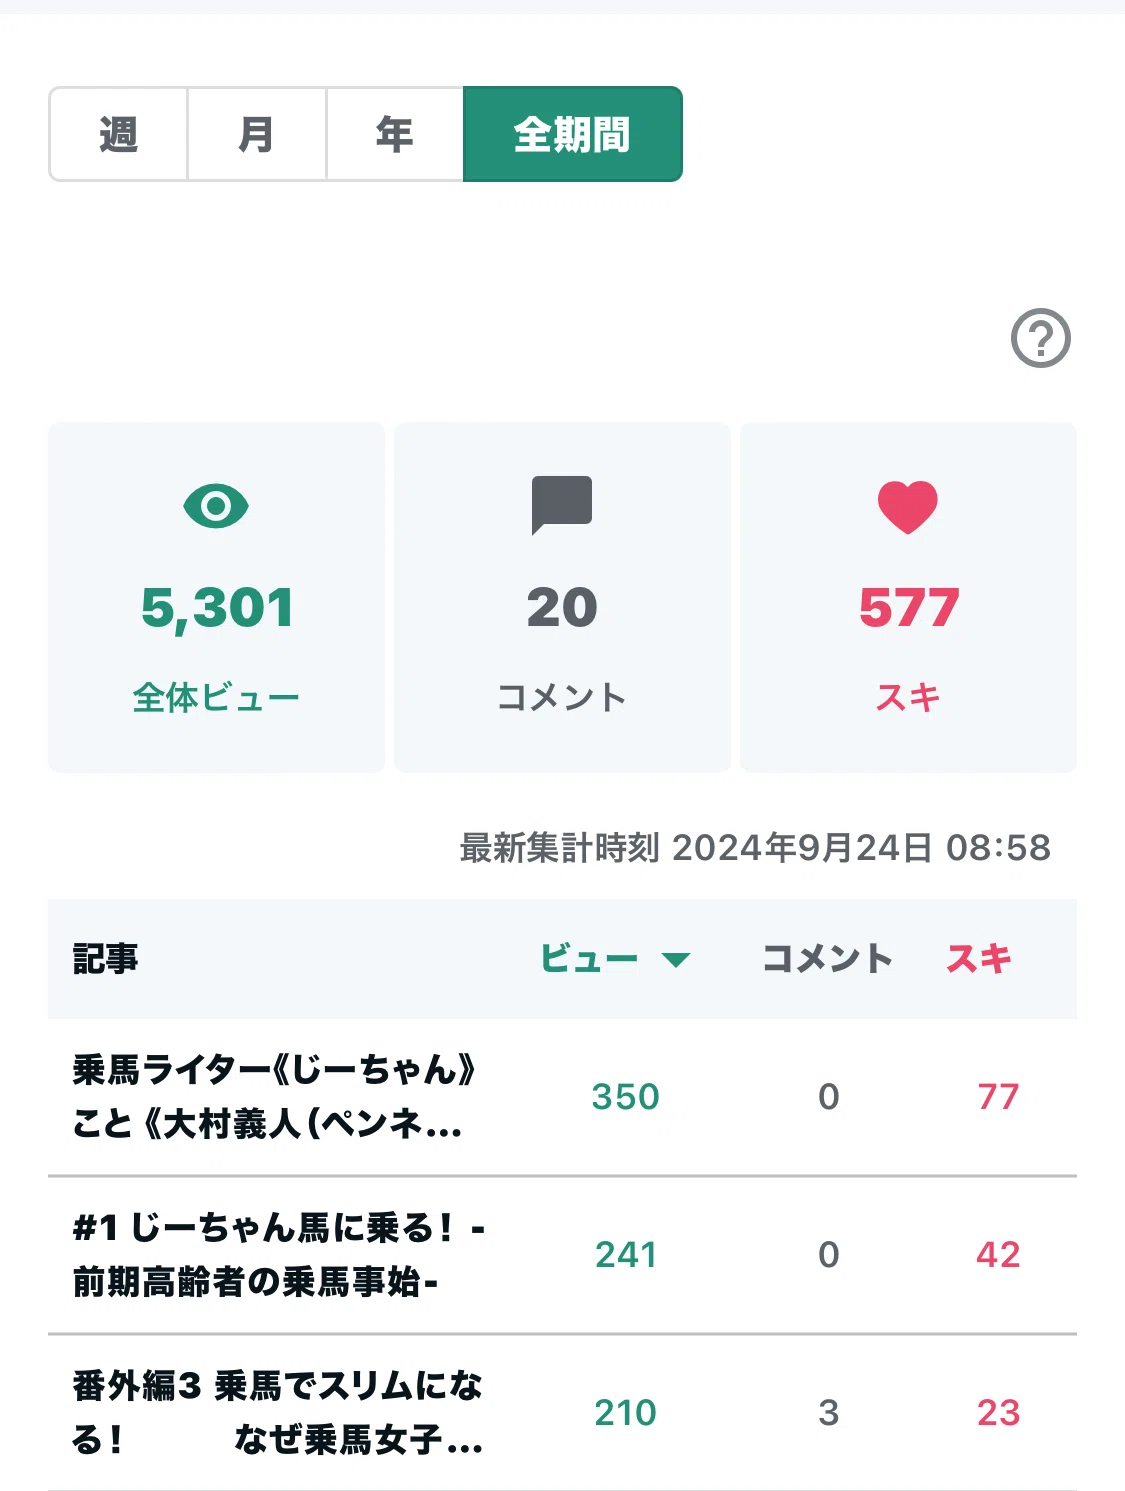
Task: Toggle the ビュー sort arrow
Action: [x=676, y=960]
